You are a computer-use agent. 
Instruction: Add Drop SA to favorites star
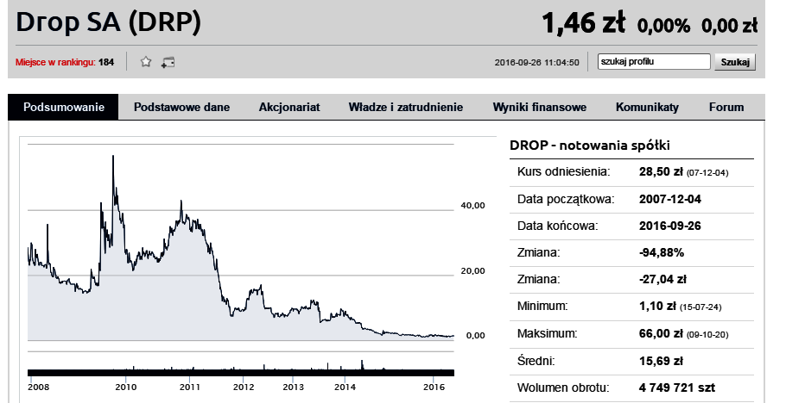(146, 62)
